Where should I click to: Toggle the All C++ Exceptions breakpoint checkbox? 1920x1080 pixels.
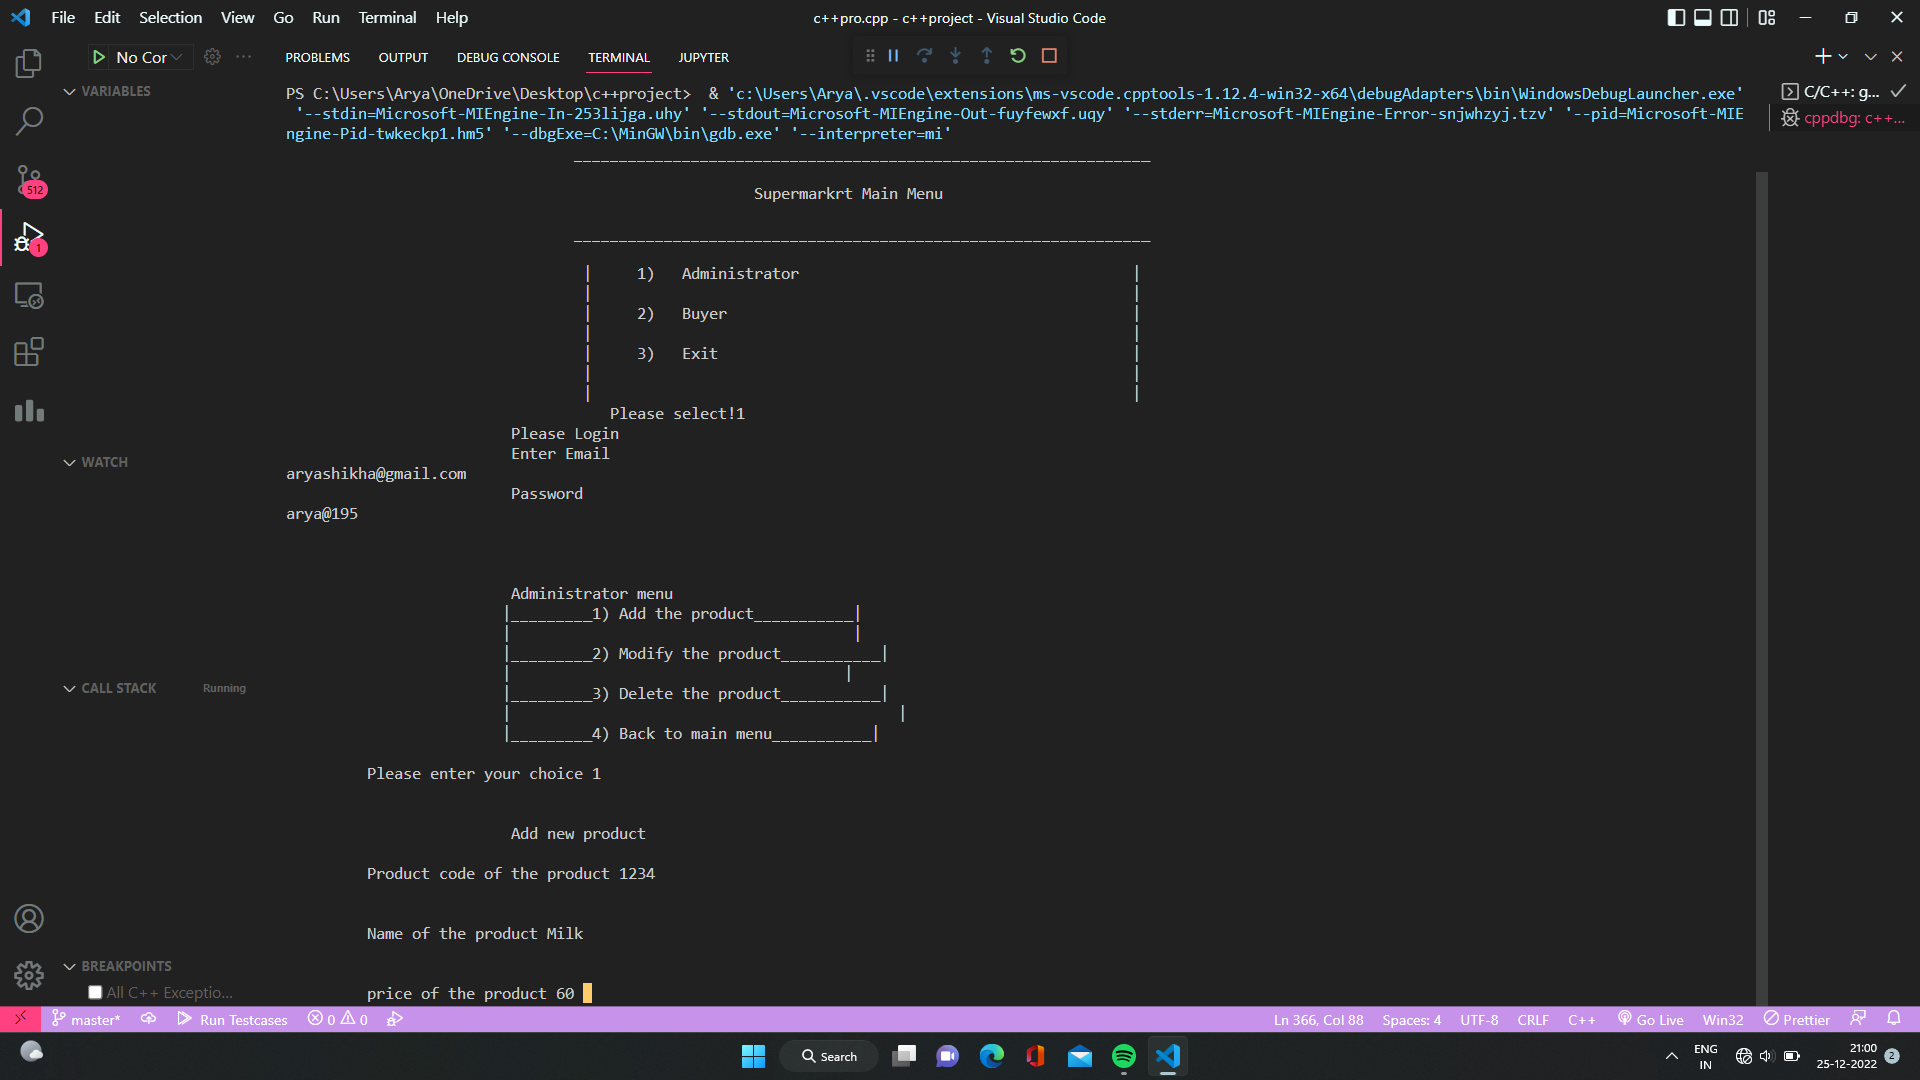tap(95, 991)
